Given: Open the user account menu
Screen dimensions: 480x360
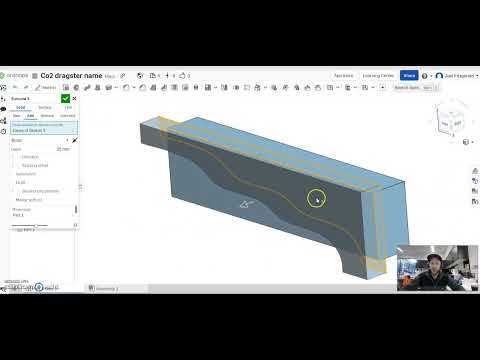Looking at the screenshot, I should point(456,76).
